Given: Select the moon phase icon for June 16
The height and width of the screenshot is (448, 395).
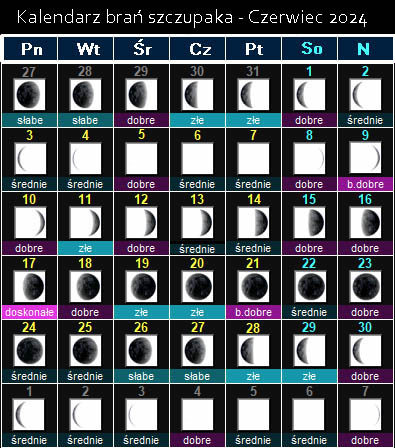Looking at the screenshot, I should 365,222.
